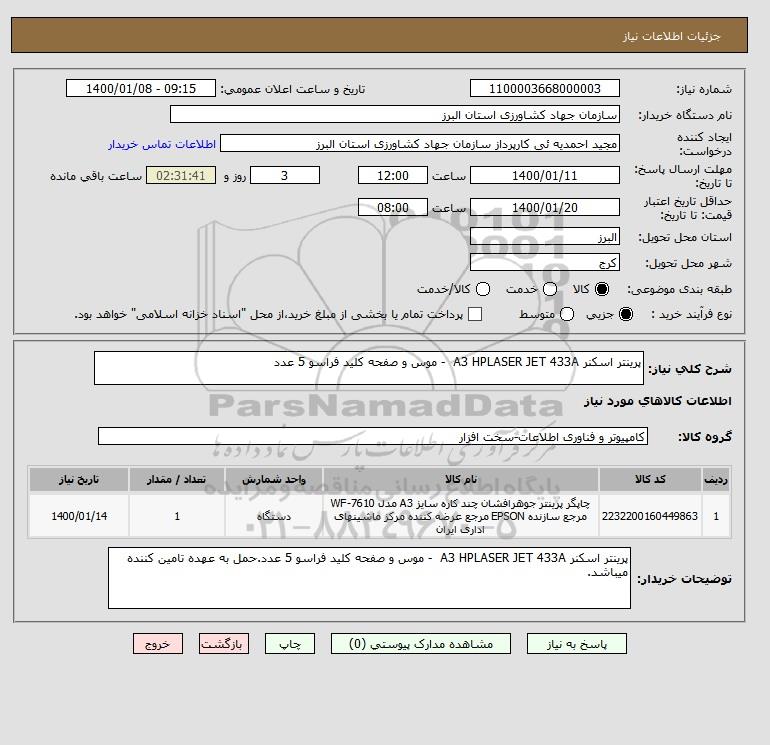The width and height of the screenshot is (770, 745).
Task: Click the response deadline date 1400/01/11
Action: pyautogui.click(x=545, y=175)
